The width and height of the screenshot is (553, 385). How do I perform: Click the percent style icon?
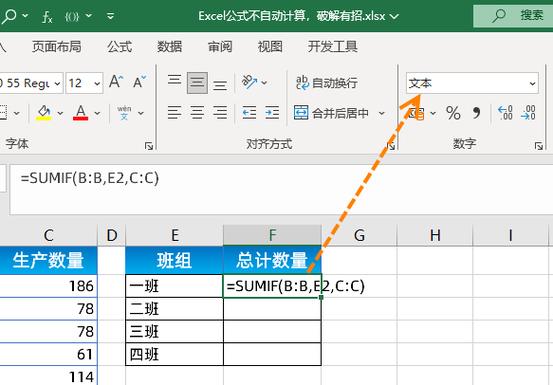(x=453, y=113)
